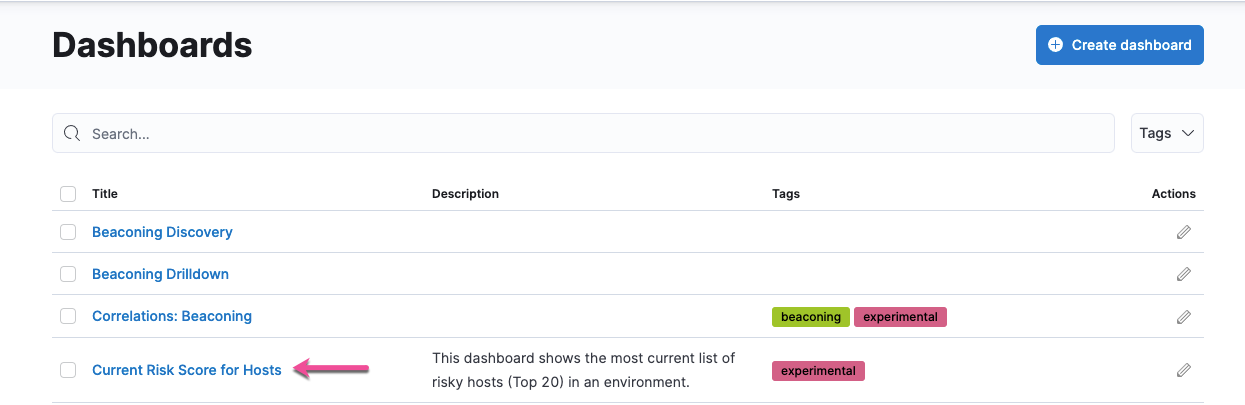Check the Beaconing Discovery row checkbox
The image size is (1245, 405).
pos(68,232)
